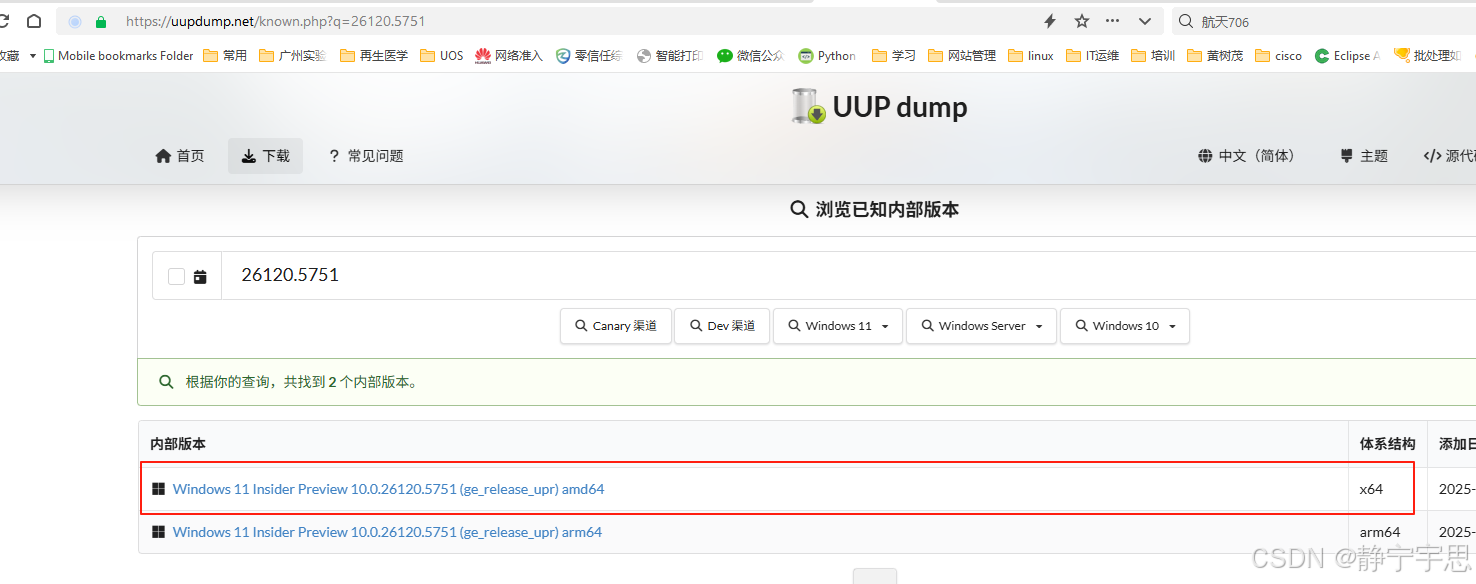Click the UUP dump site logo
Image resolution: width=1476 pixels, height=584 pixels.
click(879, 107)
